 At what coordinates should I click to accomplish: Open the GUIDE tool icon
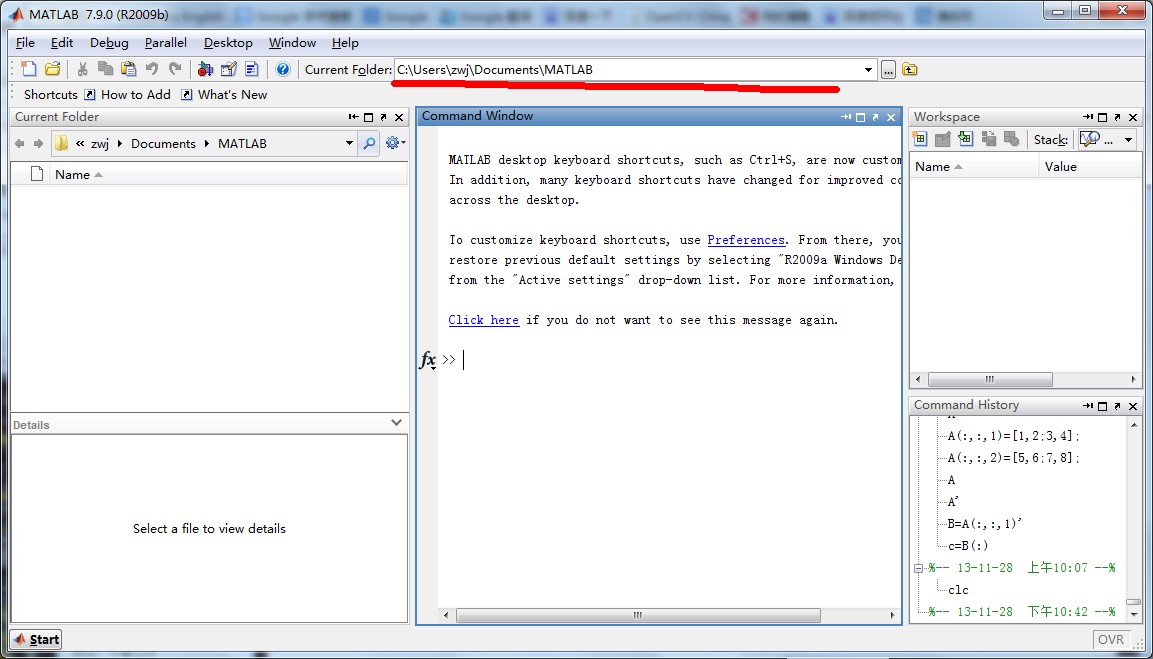tap(229, 69)
